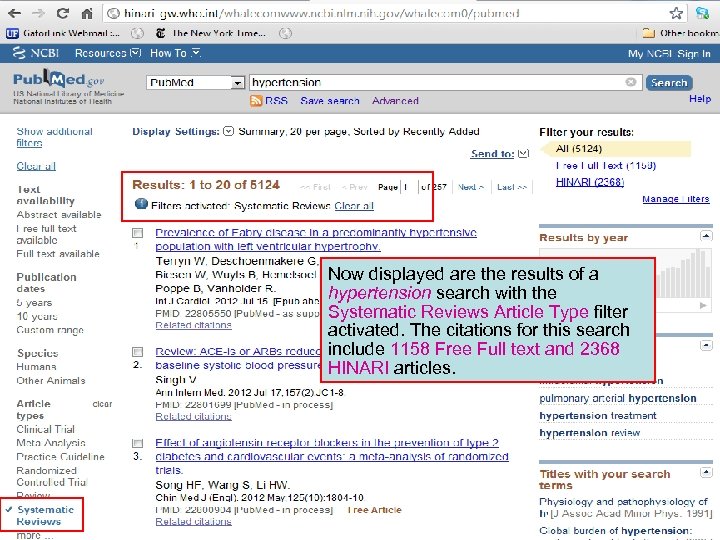Filter publication dates to 5 years
This screenshot has height=540, width=720.
point(34,303)
